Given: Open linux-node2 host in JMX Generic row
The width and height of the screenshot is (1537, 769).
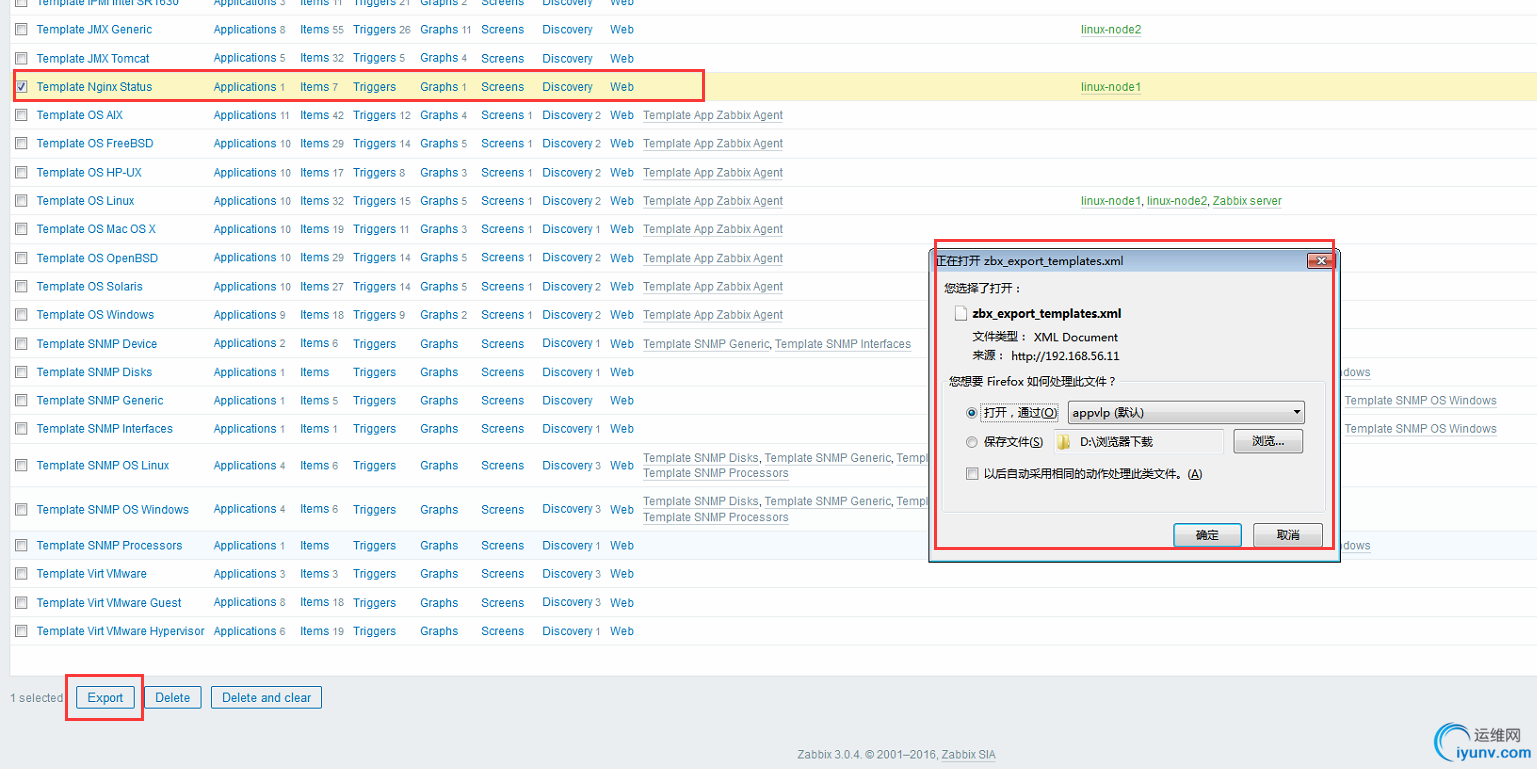Looking at the screenshot, I should (x=1111, y=30).
